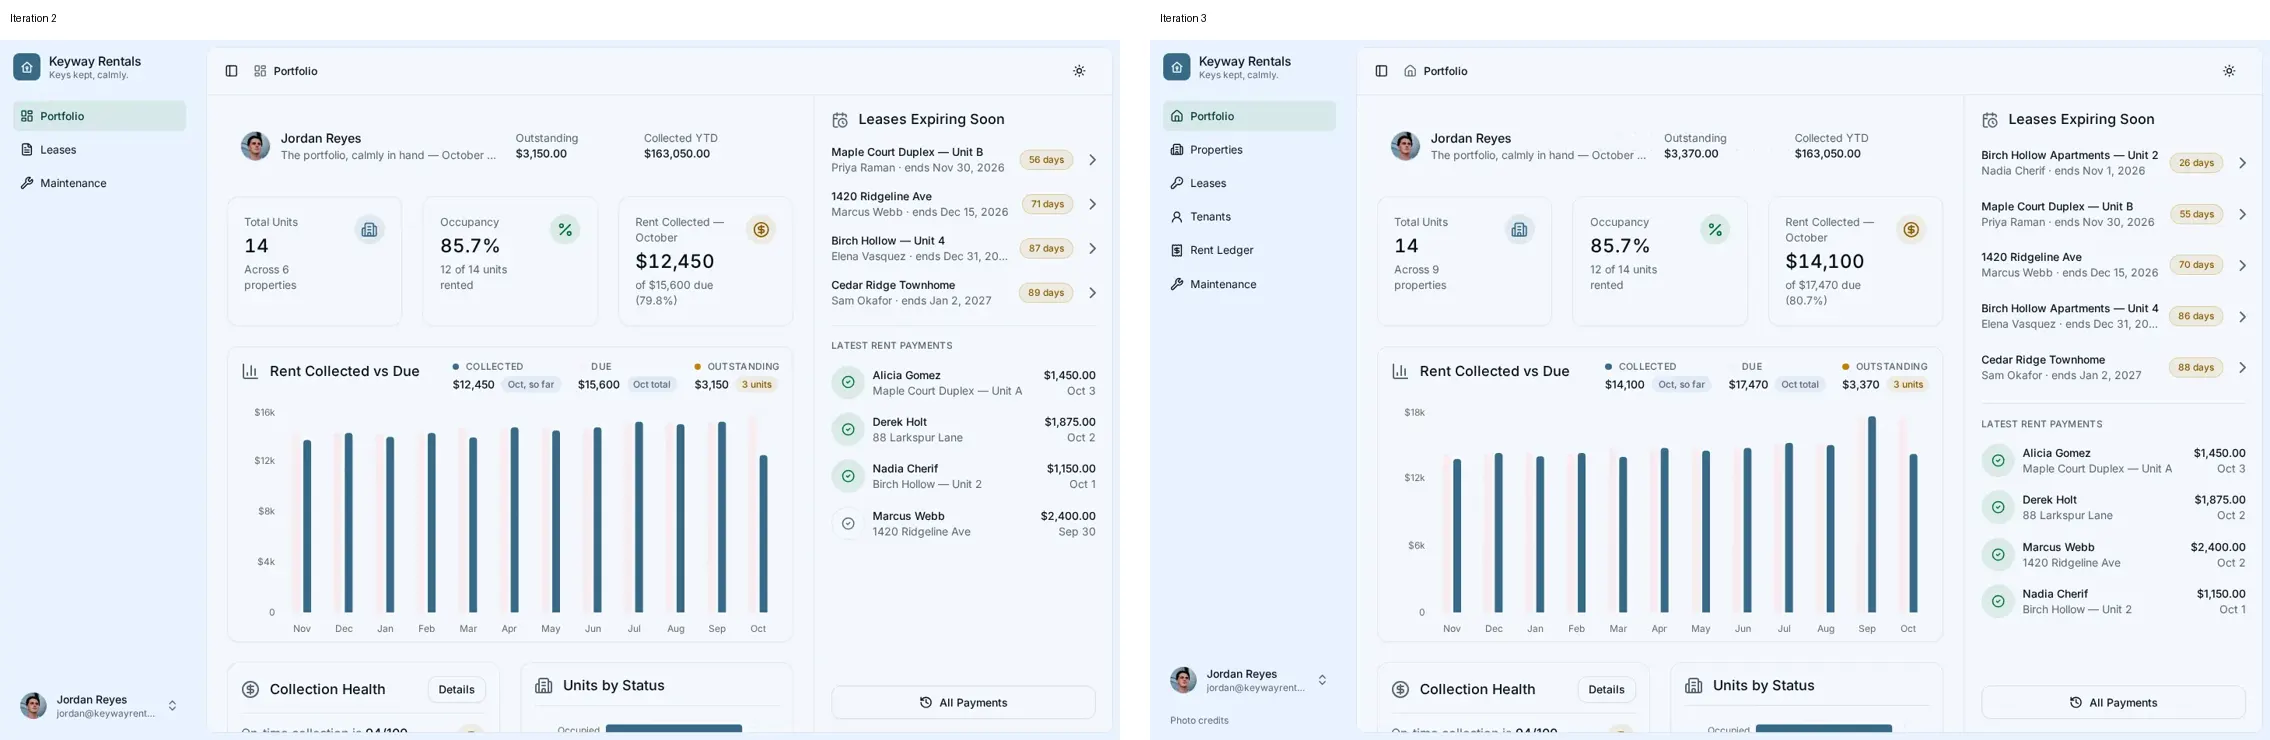
Task: Open Properties in the Iteration 3 sidebar
Action: click(1249, 150)
